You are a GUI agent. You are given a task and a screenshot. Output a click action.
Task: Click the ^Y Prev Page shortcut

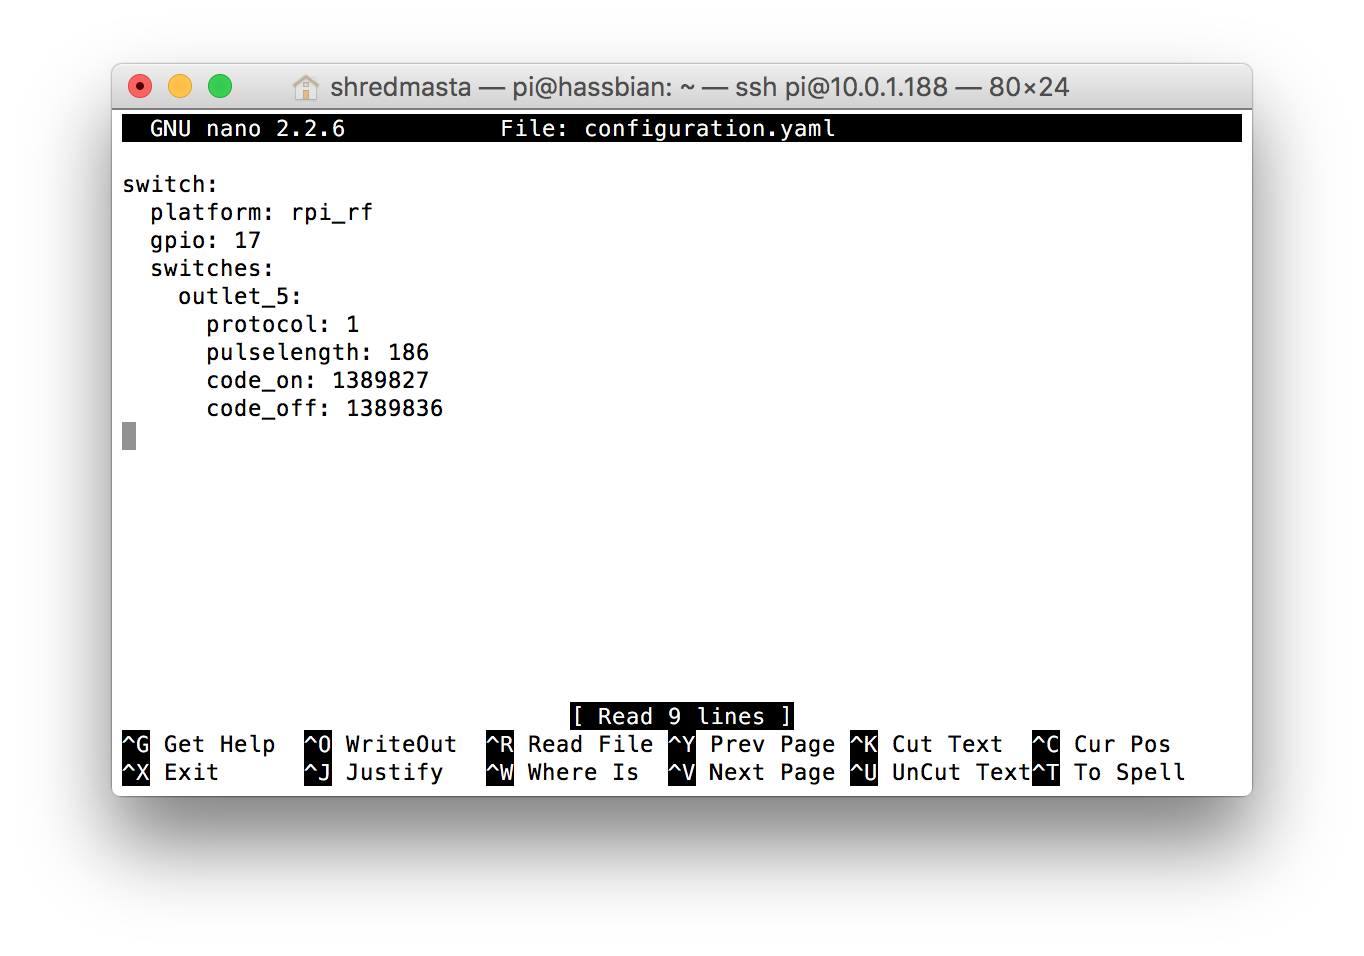pyautogui.click(x=752, y=744)
